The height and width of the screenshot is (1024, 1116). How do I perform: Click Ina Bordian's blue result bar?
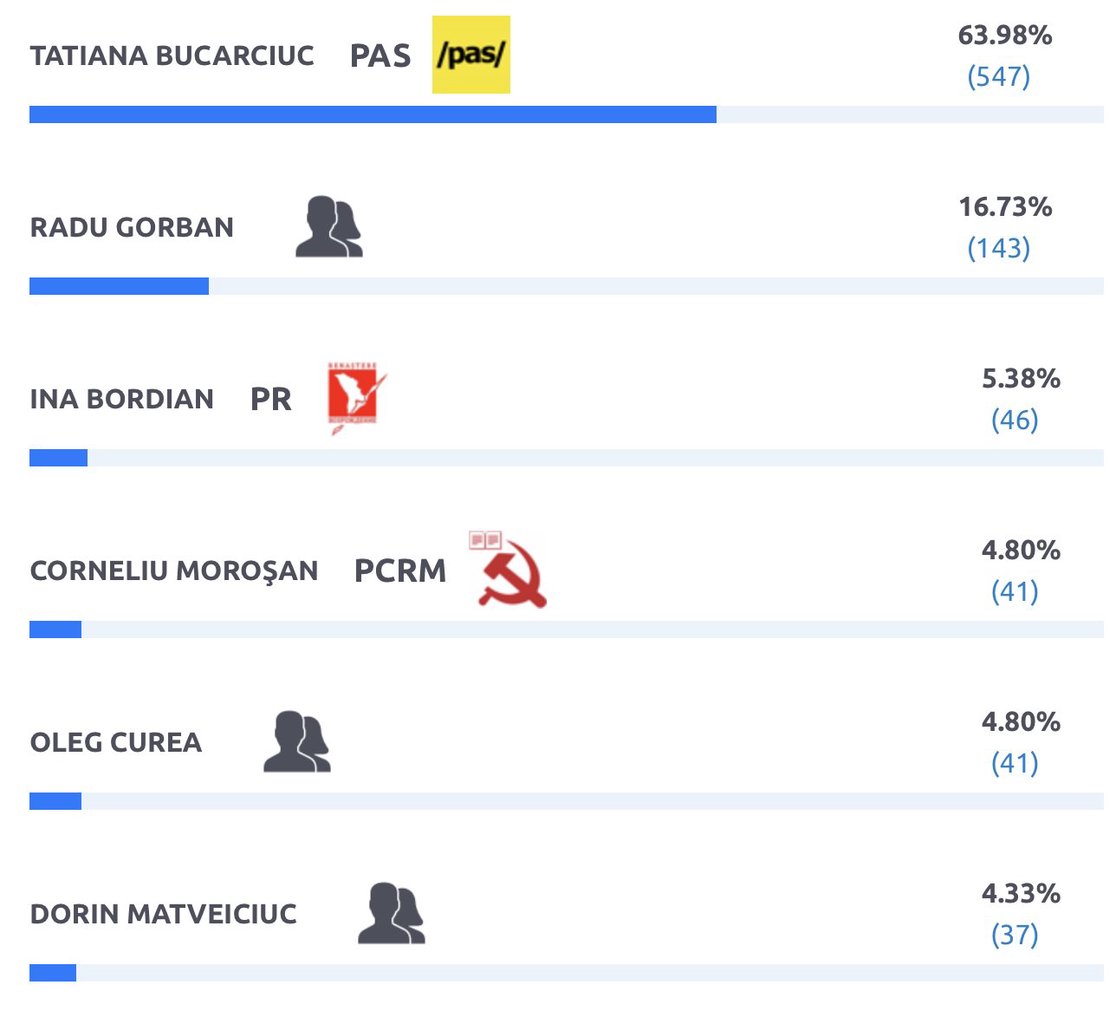click(58, 458)
